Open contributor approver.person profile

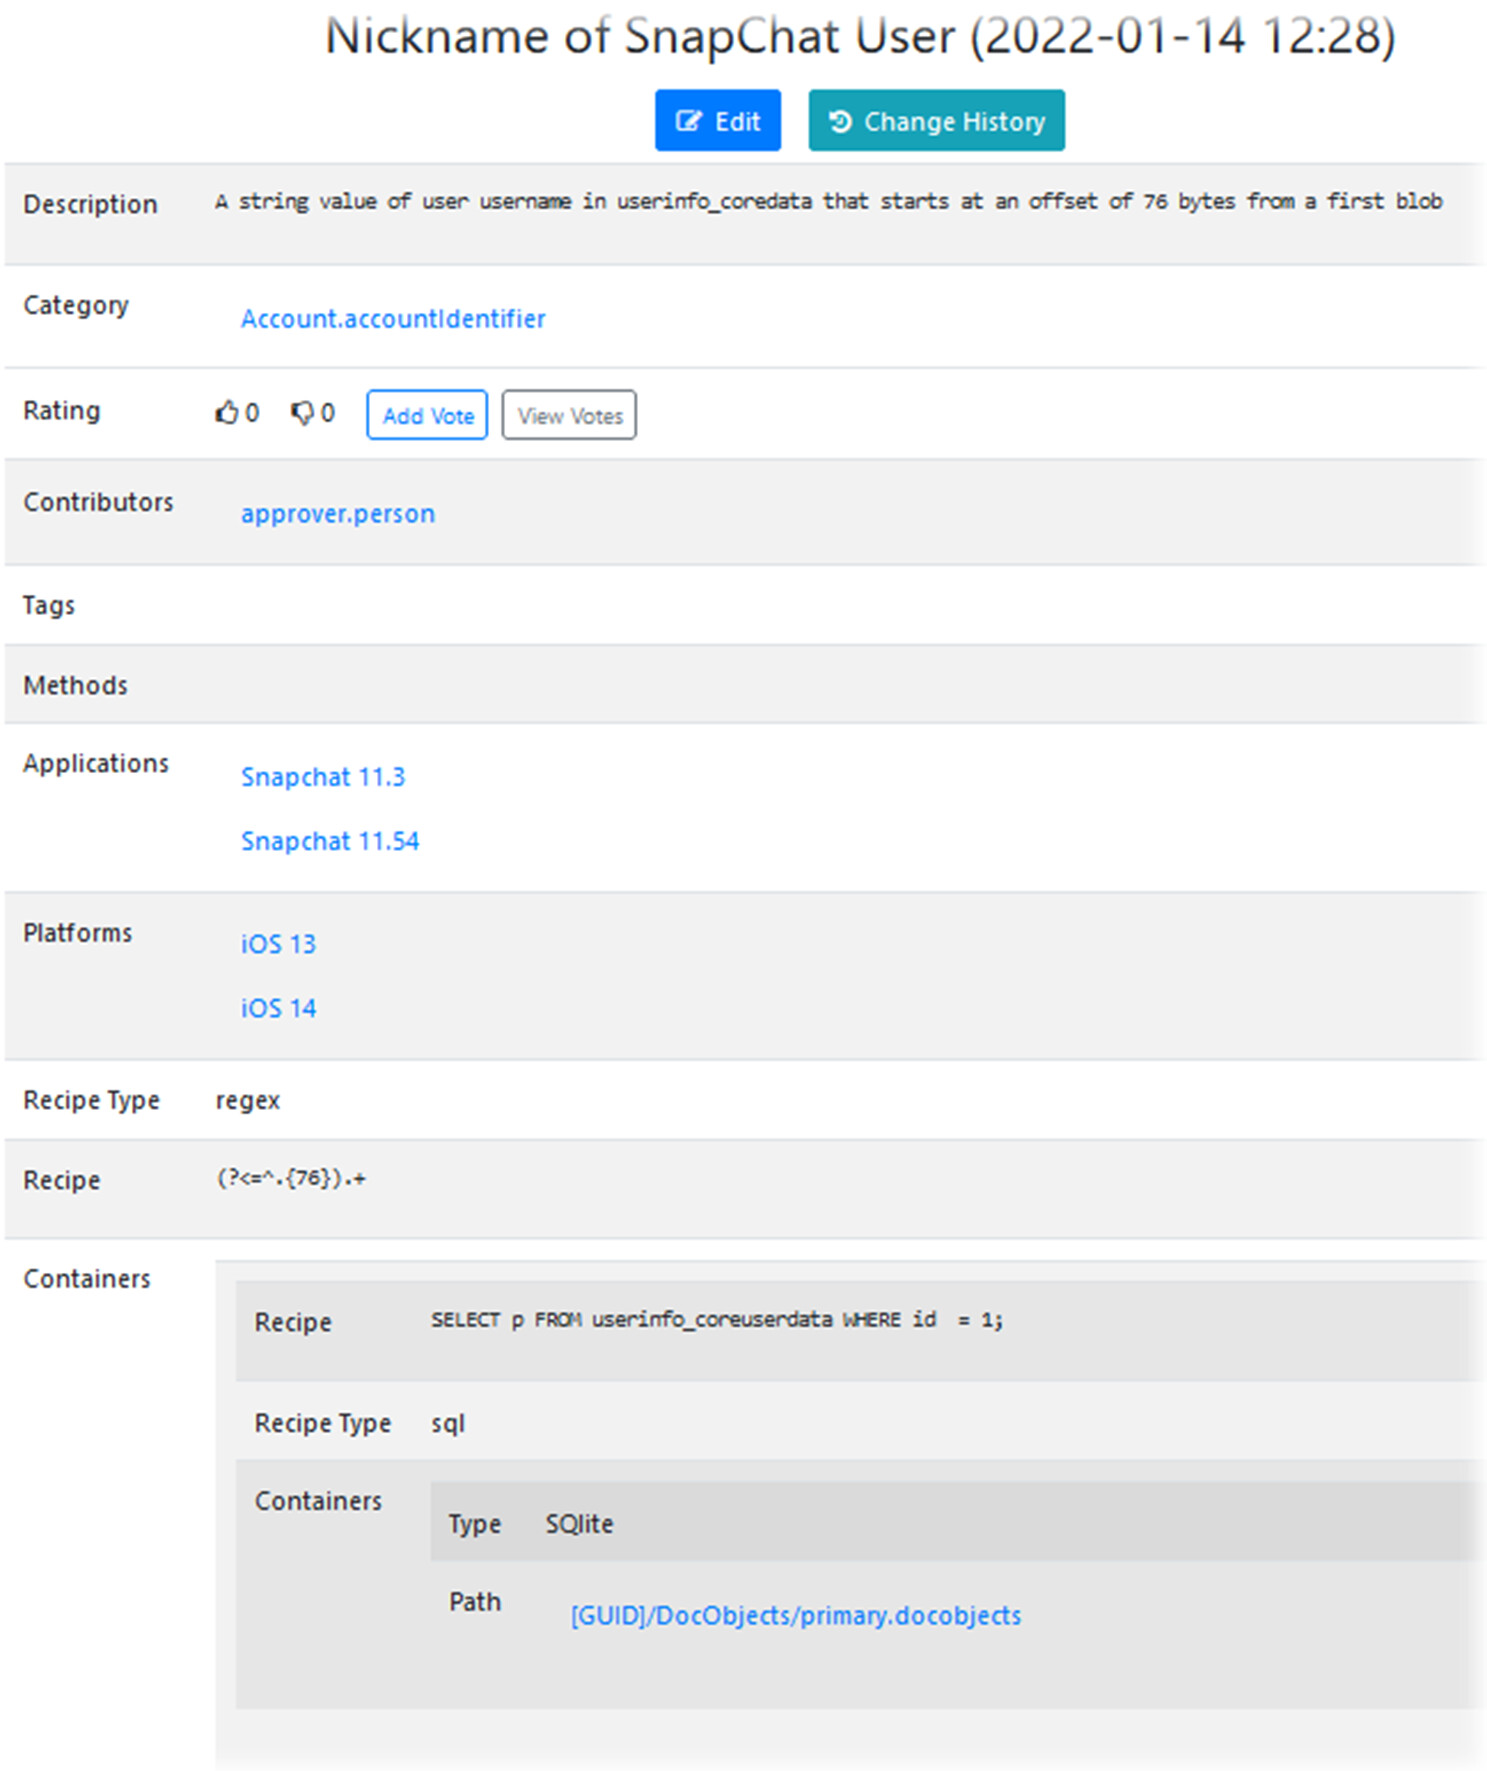tap(338, 514)
